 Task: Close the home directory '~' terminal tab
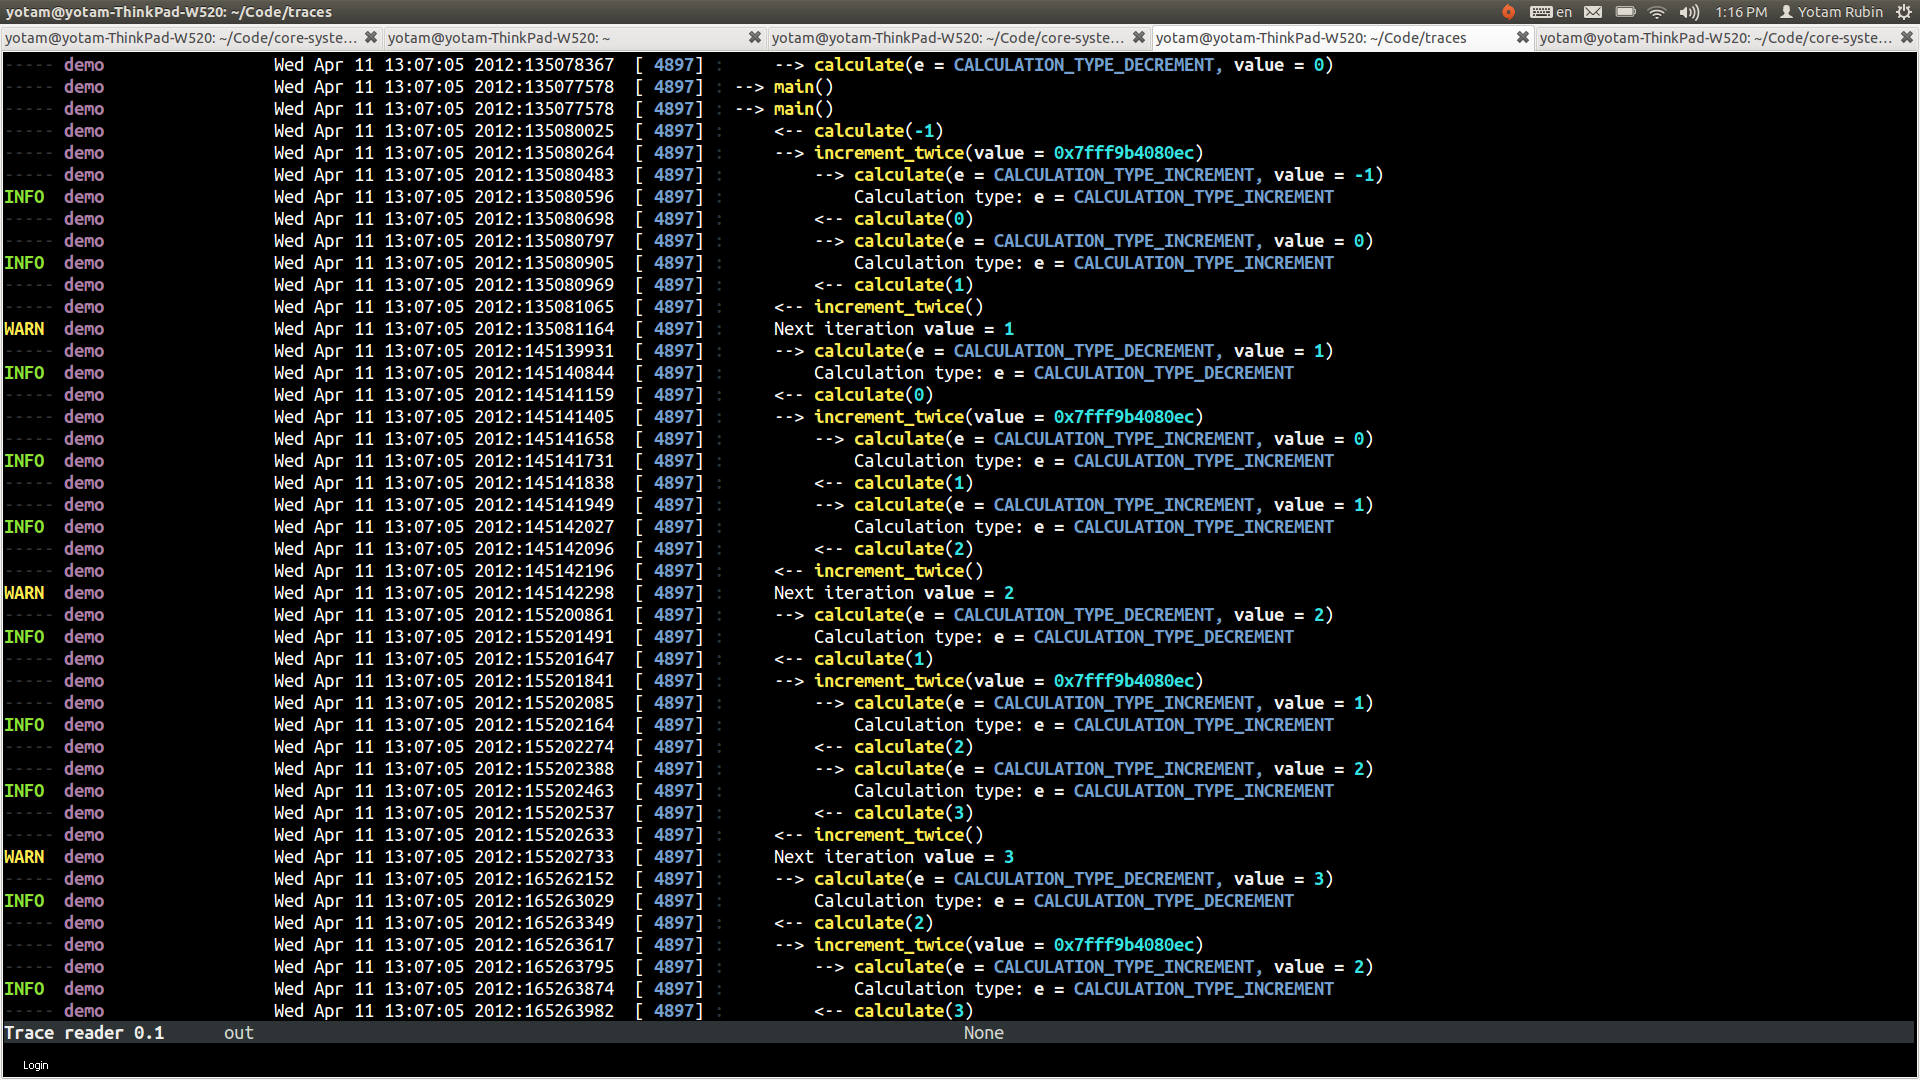pos(755,38)
